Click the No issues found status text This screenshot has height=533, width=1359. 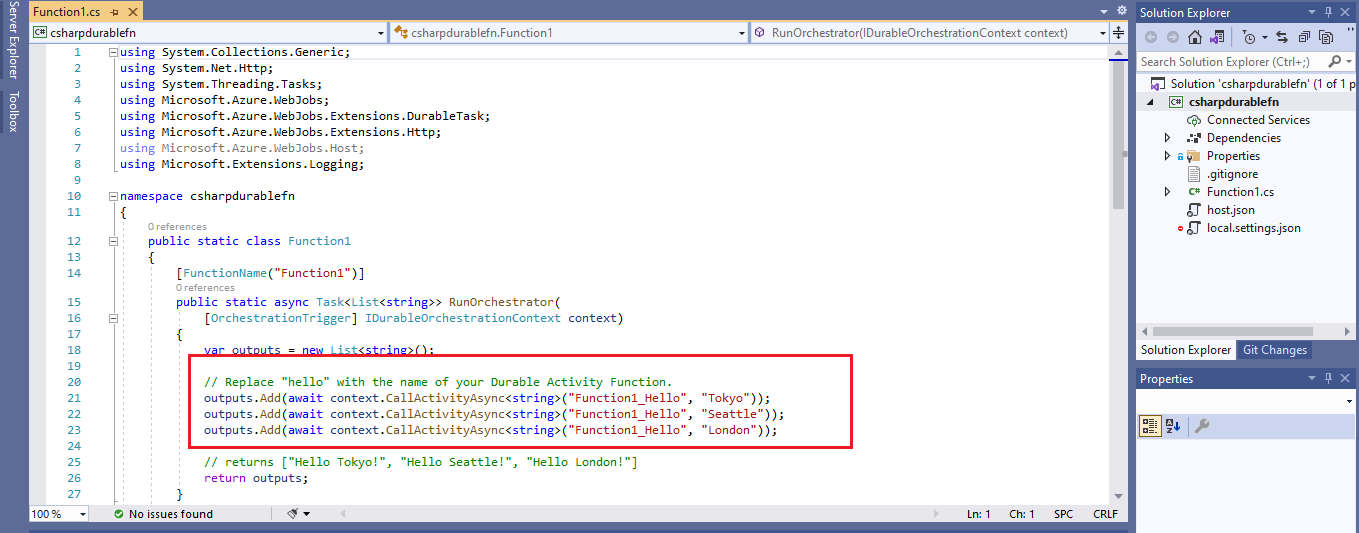point(171,514)
